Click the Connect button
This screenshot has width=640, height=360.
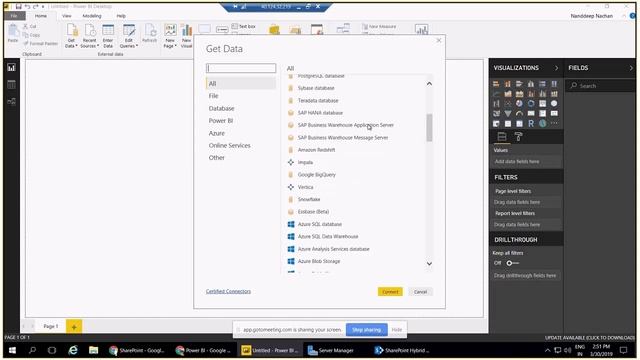[390, 291]
